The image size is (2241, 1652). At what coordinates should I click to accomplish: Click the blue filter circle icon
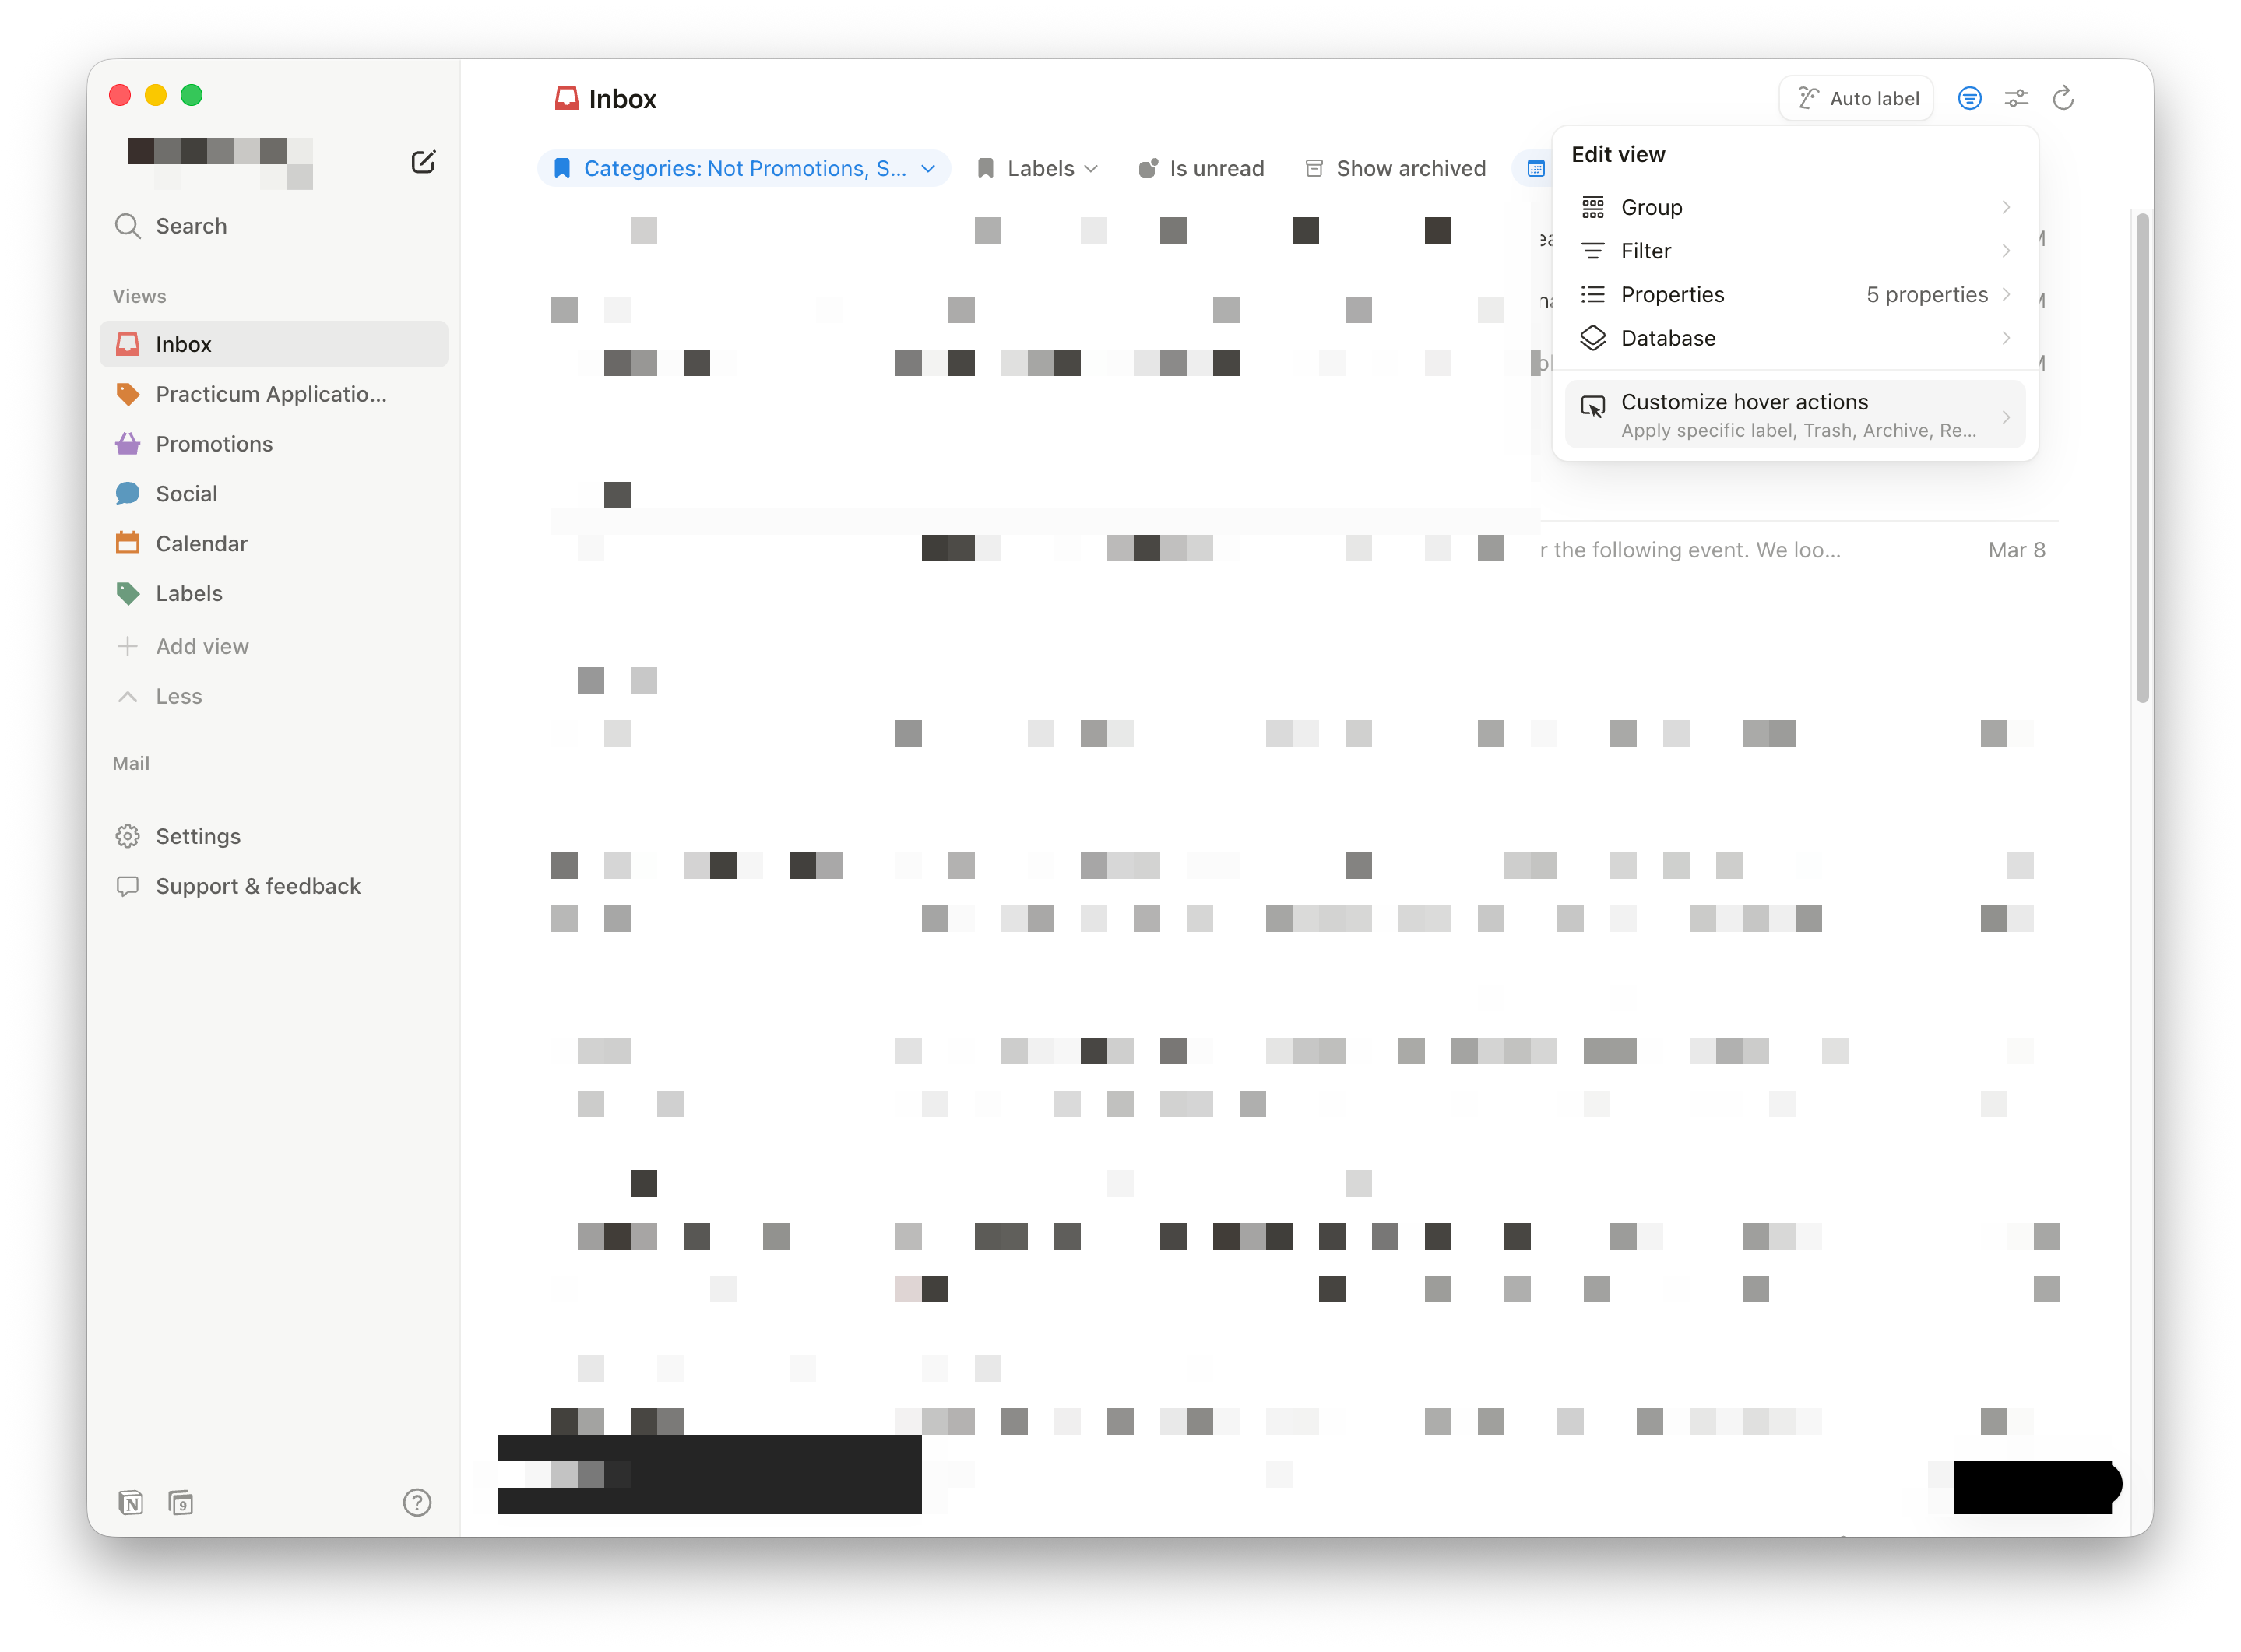pos(1969,98)
